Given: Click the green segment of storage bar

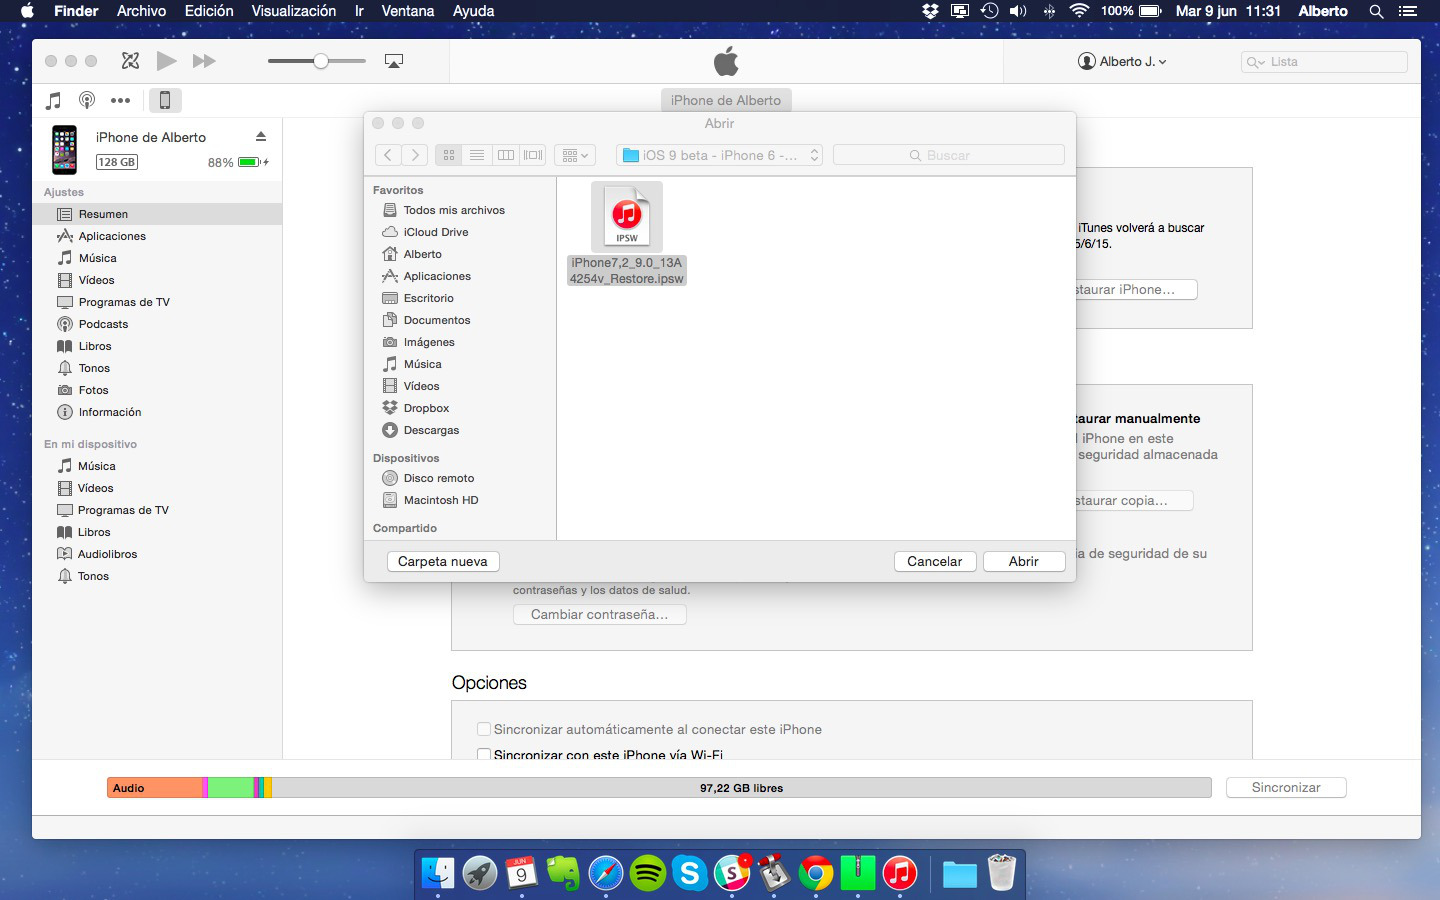Looking at the screenshot, I should [x=231, y=788].
